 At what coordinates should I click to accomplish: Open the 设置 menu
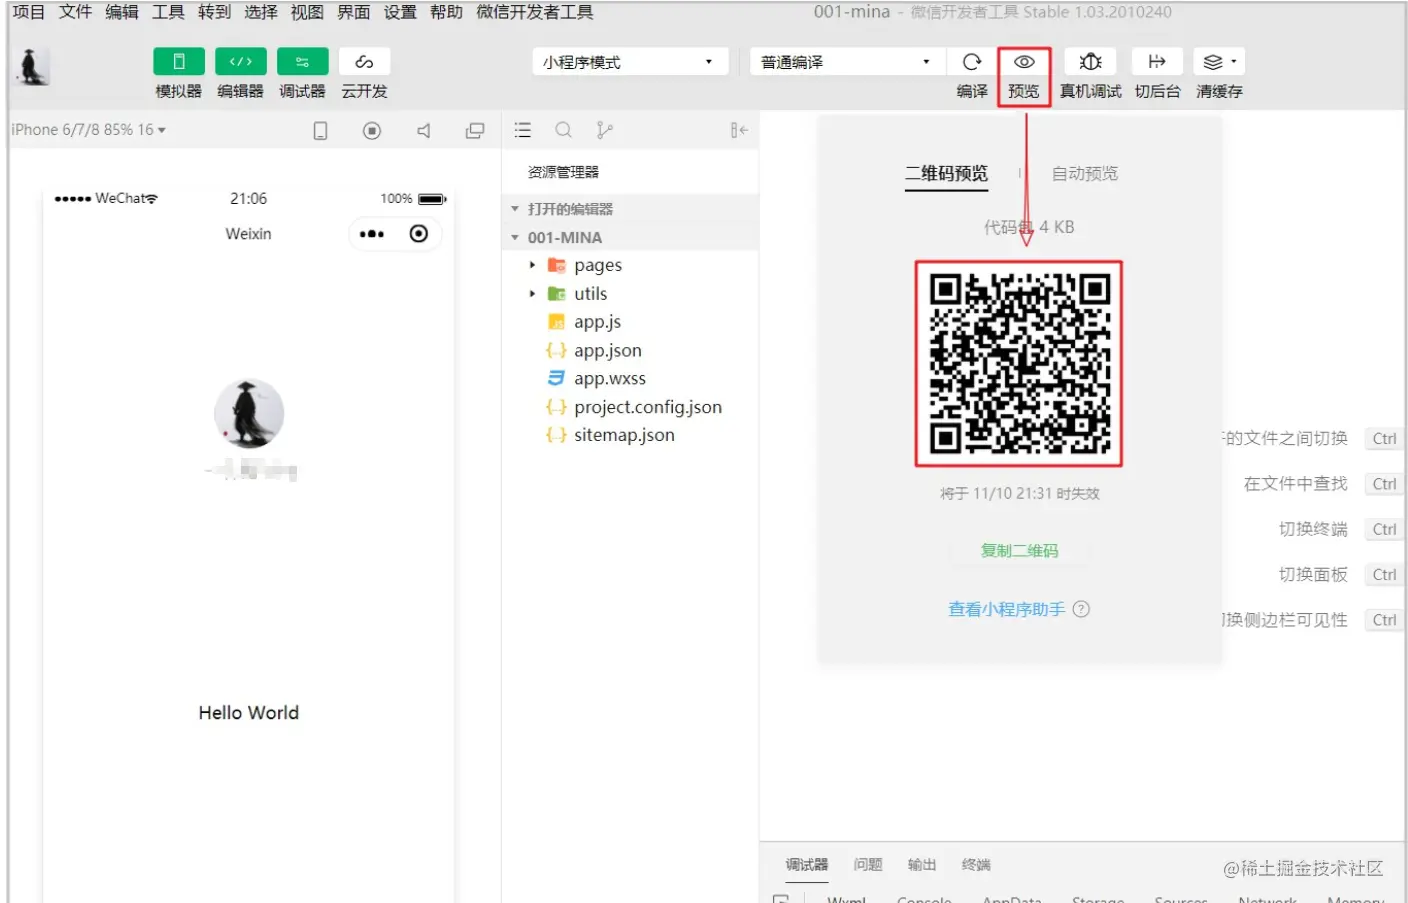(x=400, y=12)
